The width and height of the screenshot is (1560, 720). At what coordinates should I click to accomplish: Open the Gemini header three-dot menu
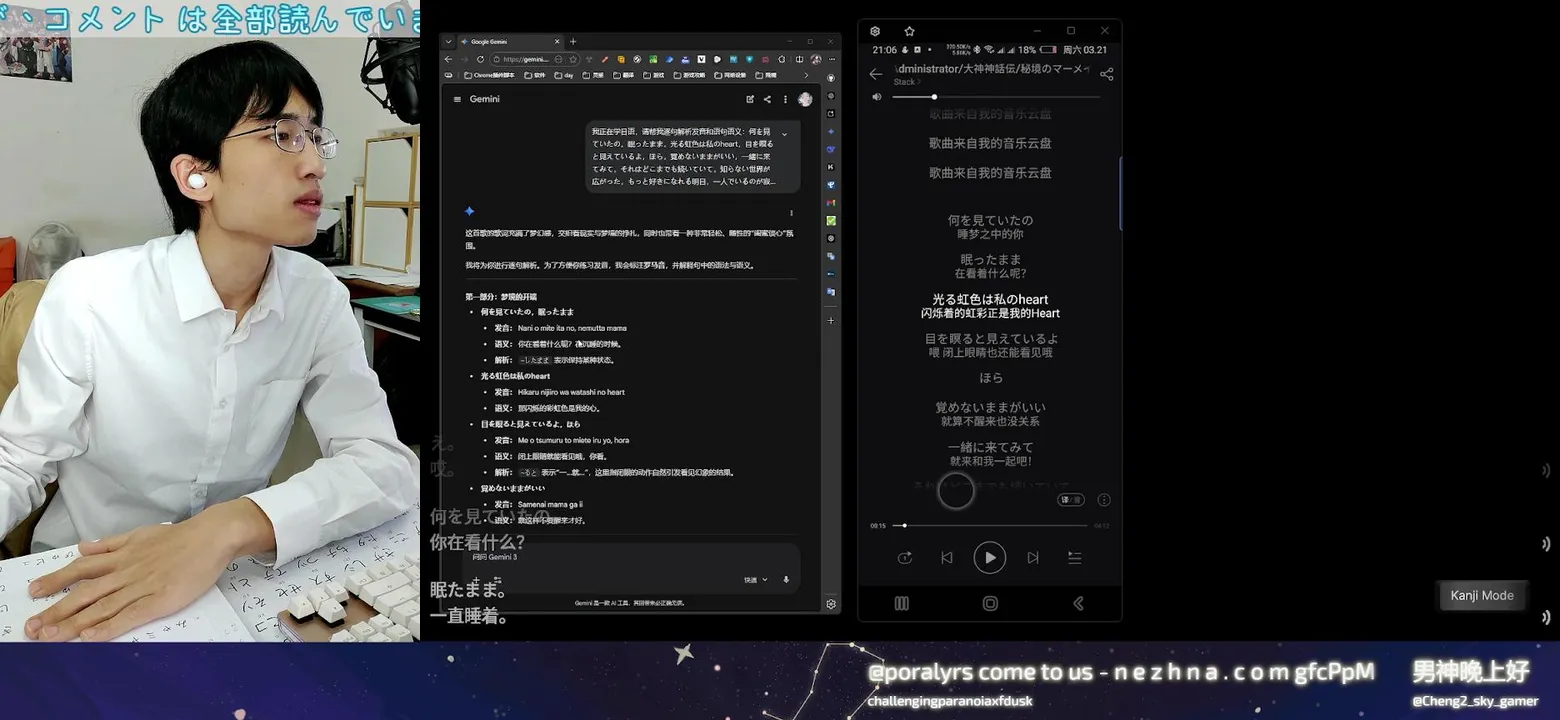point(785,99)
